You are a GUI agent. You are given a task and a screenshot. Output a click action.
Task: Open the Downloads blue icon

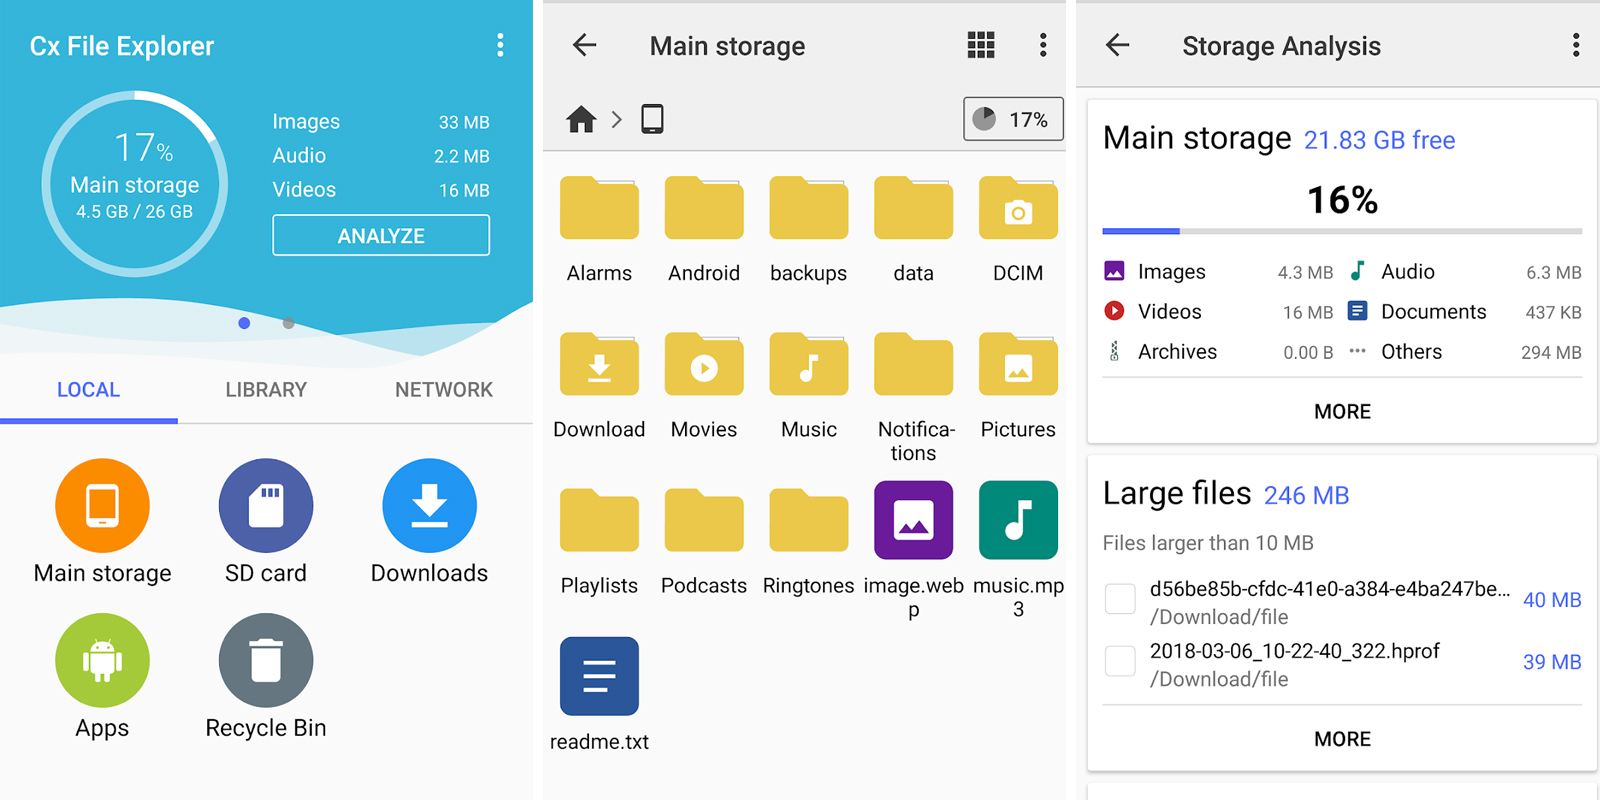coord(429,506)
